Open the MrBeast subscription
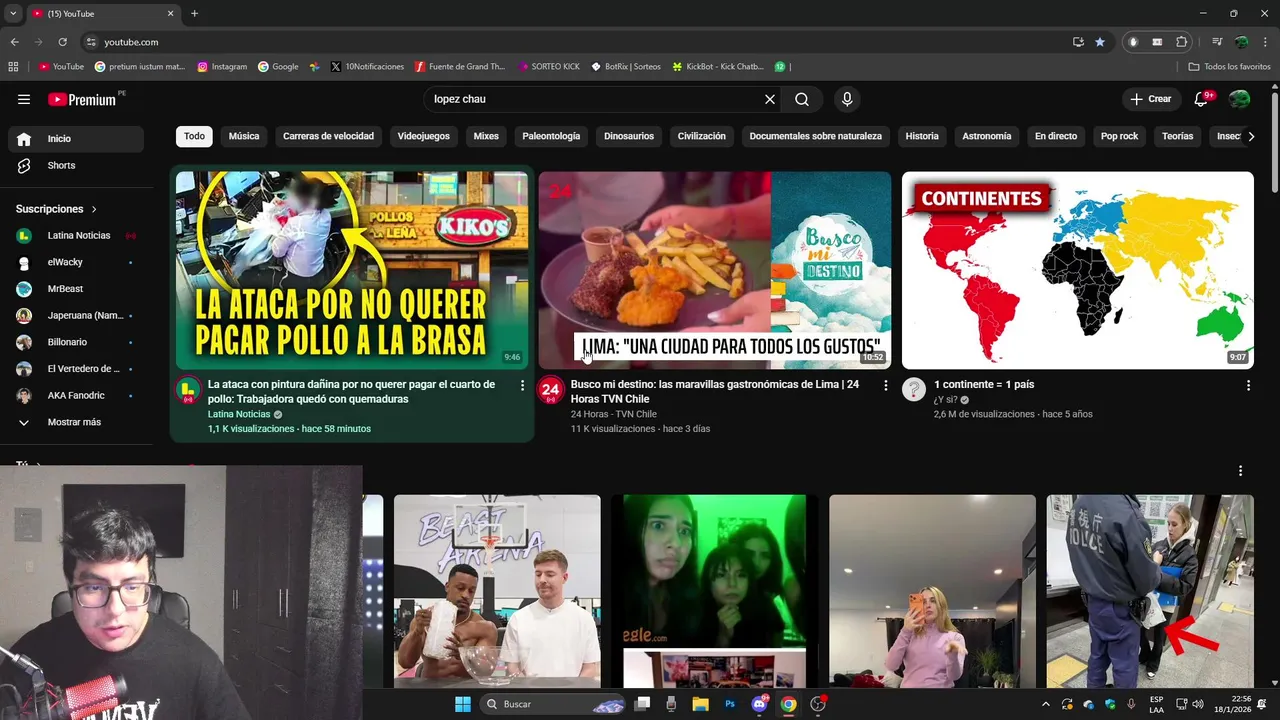This screenshot has width=1280, height=720. [76, 289]
